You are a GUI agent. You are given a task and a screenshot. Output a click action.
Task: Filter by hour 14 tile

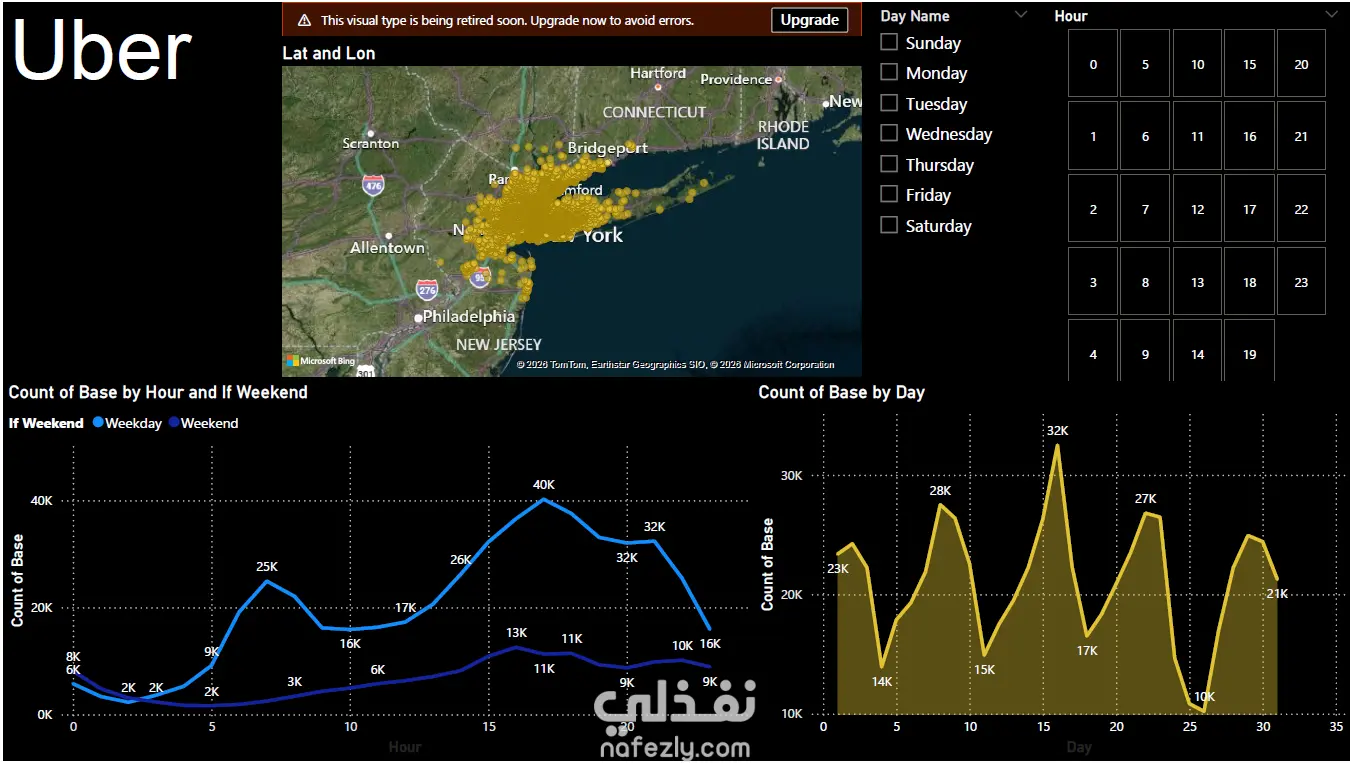click(x=1197, y=351)
